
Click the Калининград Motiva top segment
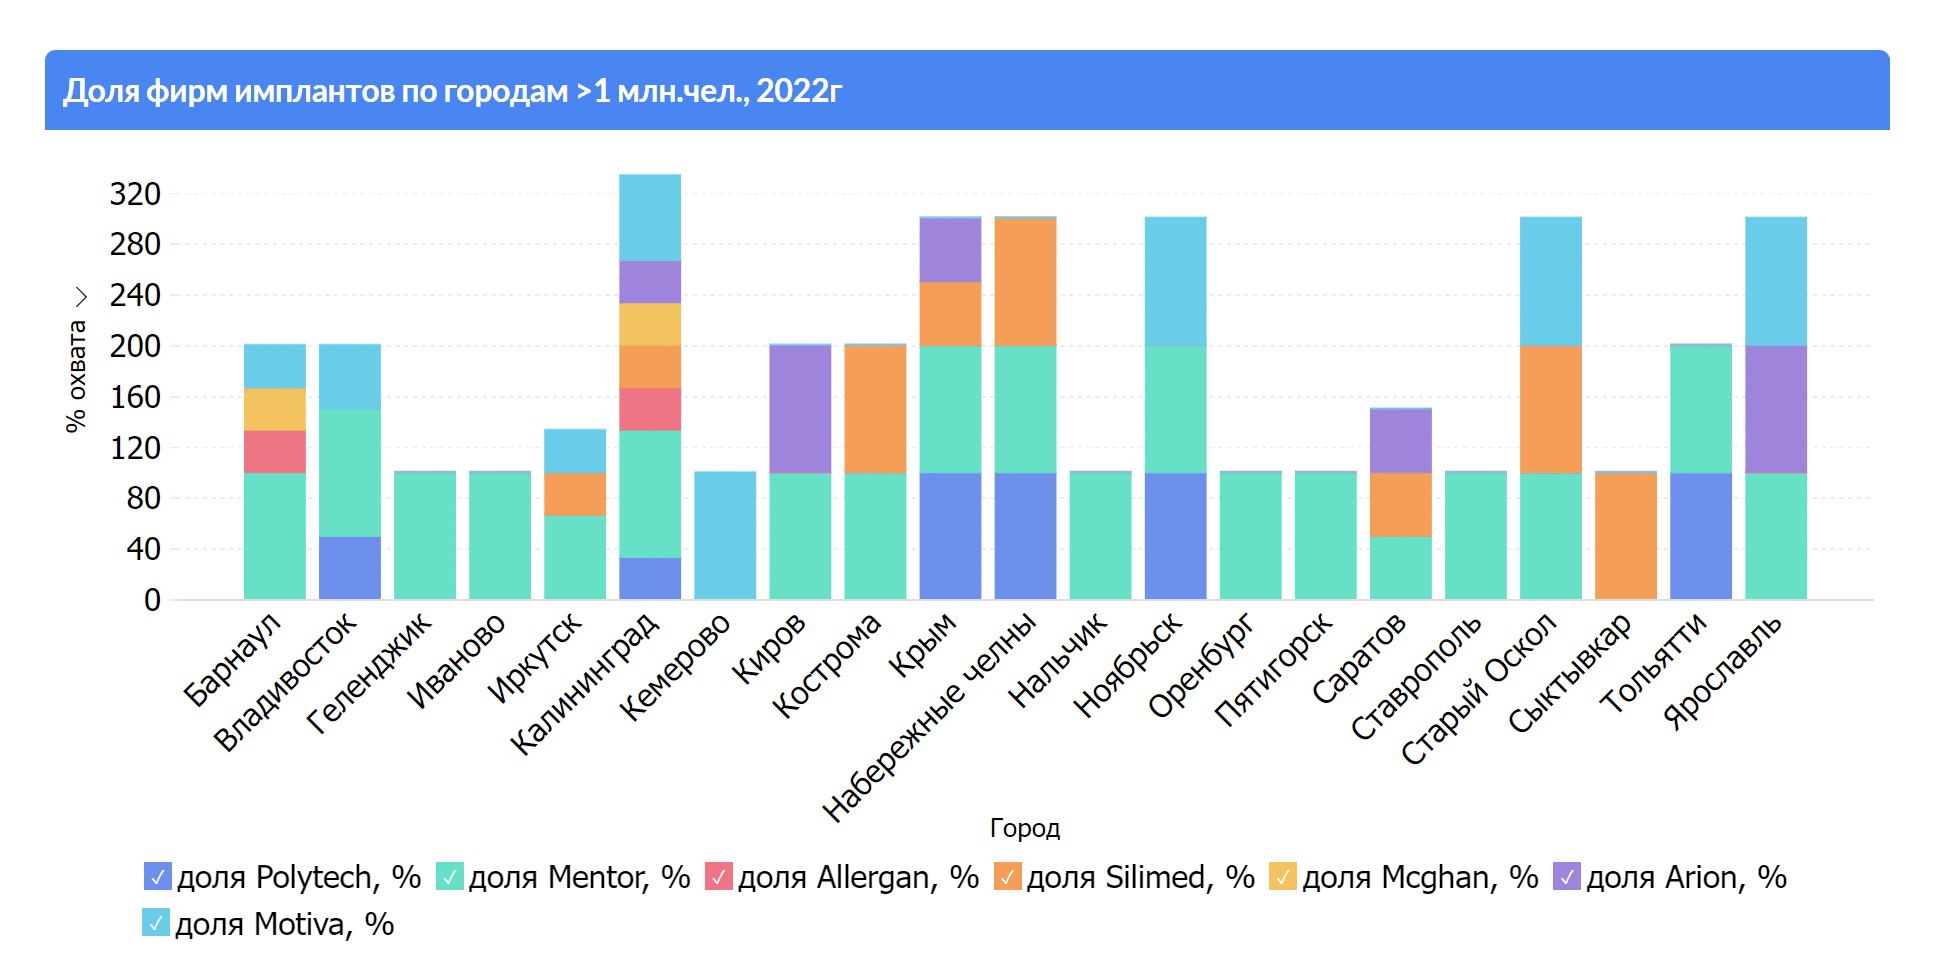tap(650, 218)
